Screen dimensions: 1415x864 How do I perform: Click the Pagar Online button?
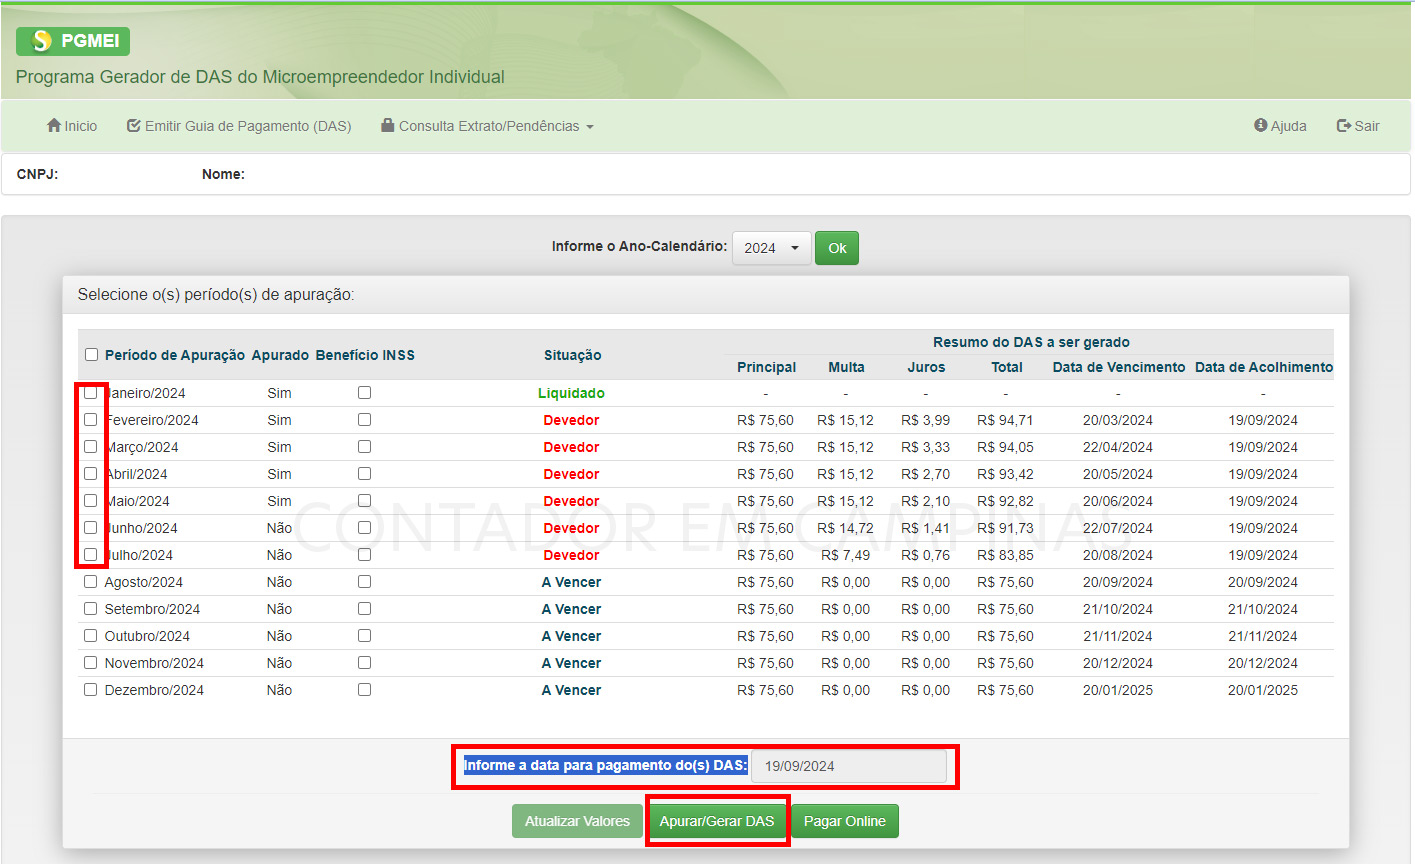pos(845,821)
